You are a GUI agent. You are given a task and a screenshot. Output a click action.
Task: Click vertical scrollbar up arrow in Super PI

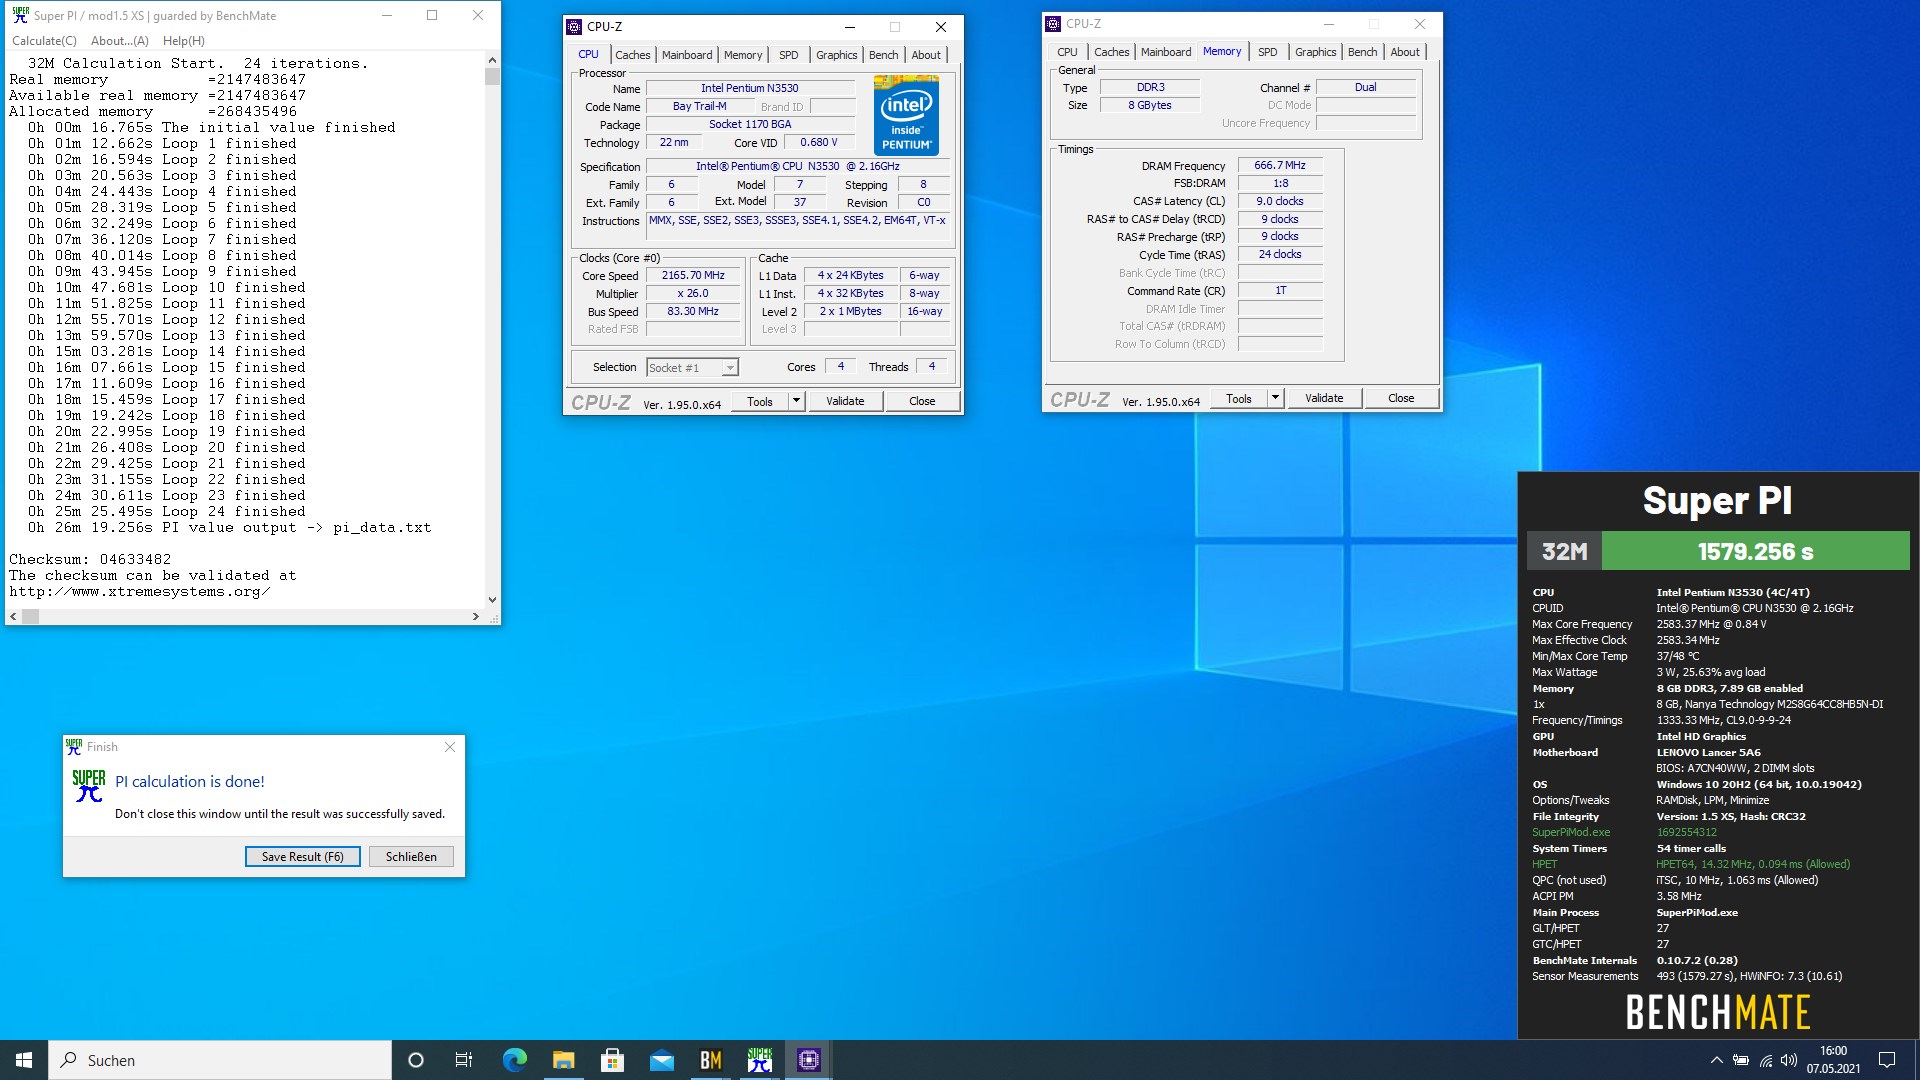(492, 61)
